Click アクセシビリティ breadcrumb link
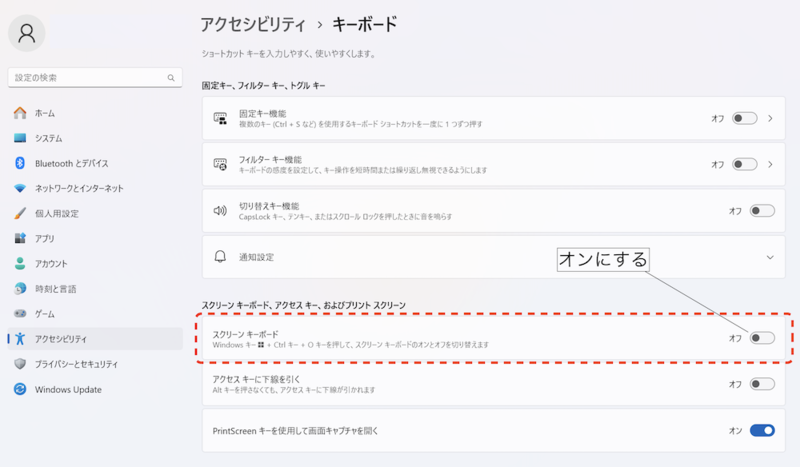Screen dimensions: 800x467 [x=253, y=24]
